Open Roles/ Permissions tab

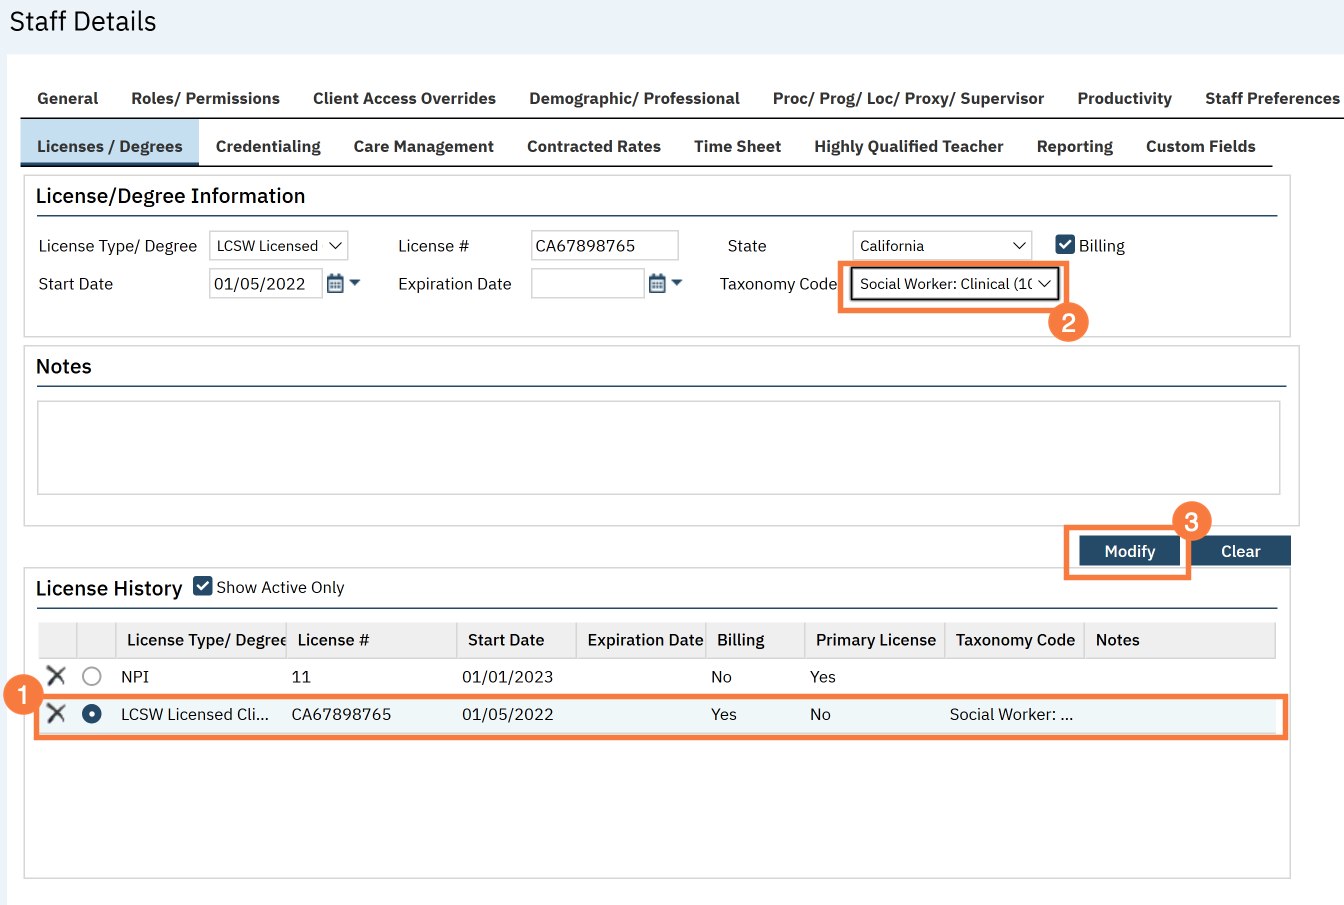click(x=205, y=98)
